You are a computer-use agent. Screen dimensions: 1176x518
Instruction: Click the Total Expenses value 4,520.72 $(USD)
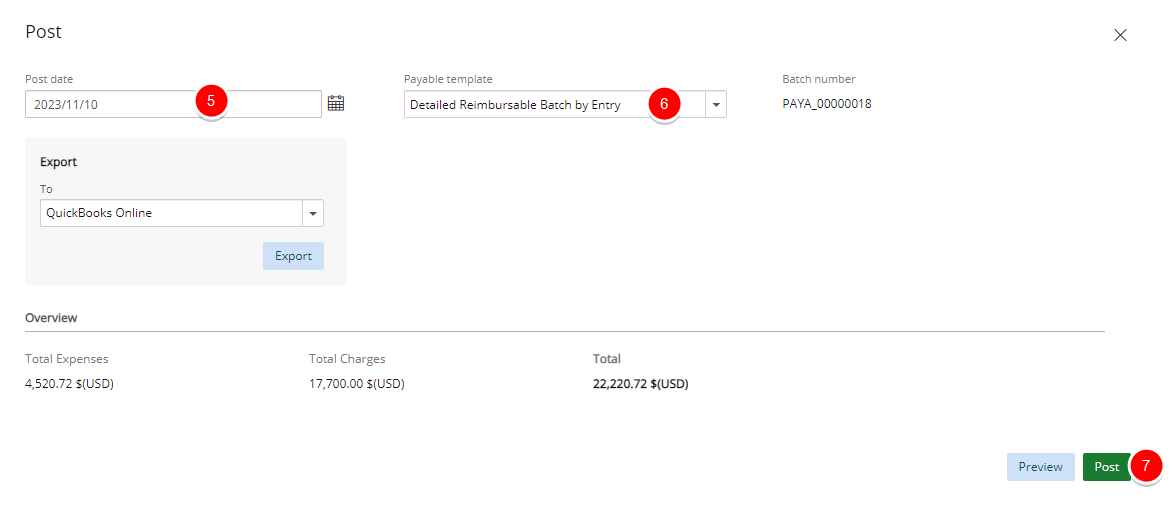coord(69,384)
